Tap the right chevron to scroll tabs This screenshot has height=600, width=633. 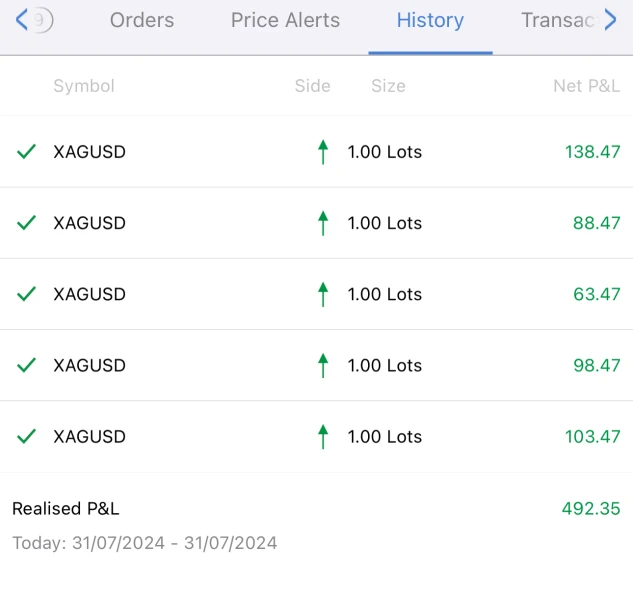coord(611,20)
